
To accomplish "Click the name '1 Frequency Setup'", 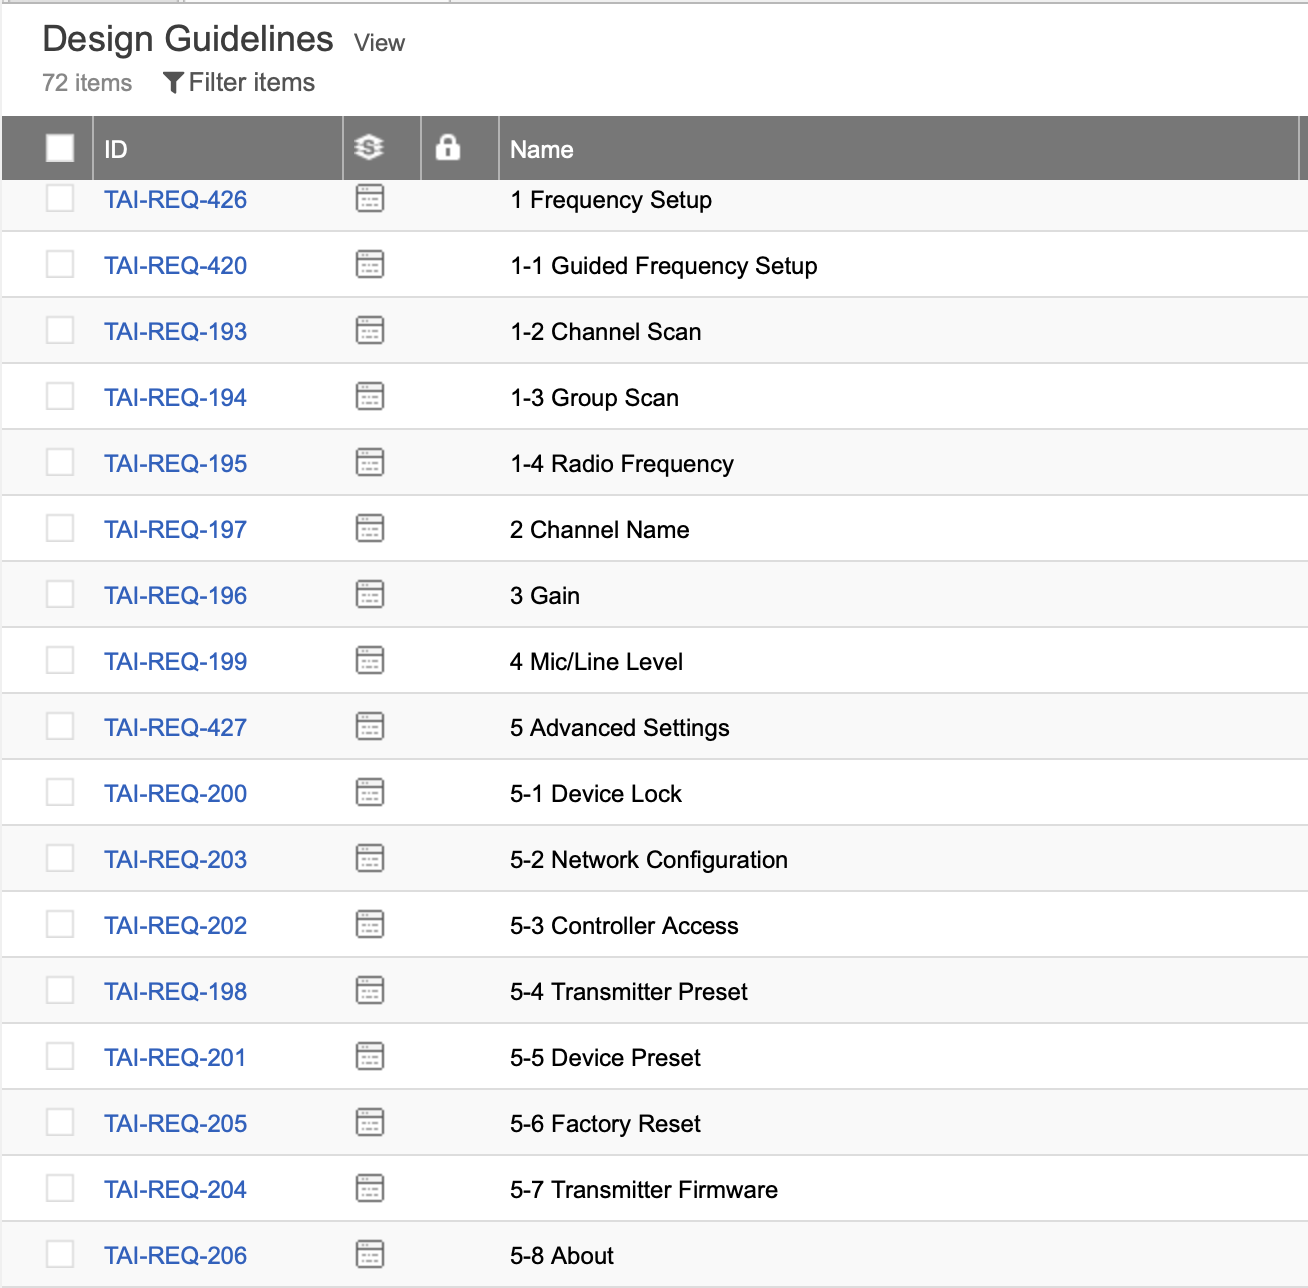I will click(611, 200).
